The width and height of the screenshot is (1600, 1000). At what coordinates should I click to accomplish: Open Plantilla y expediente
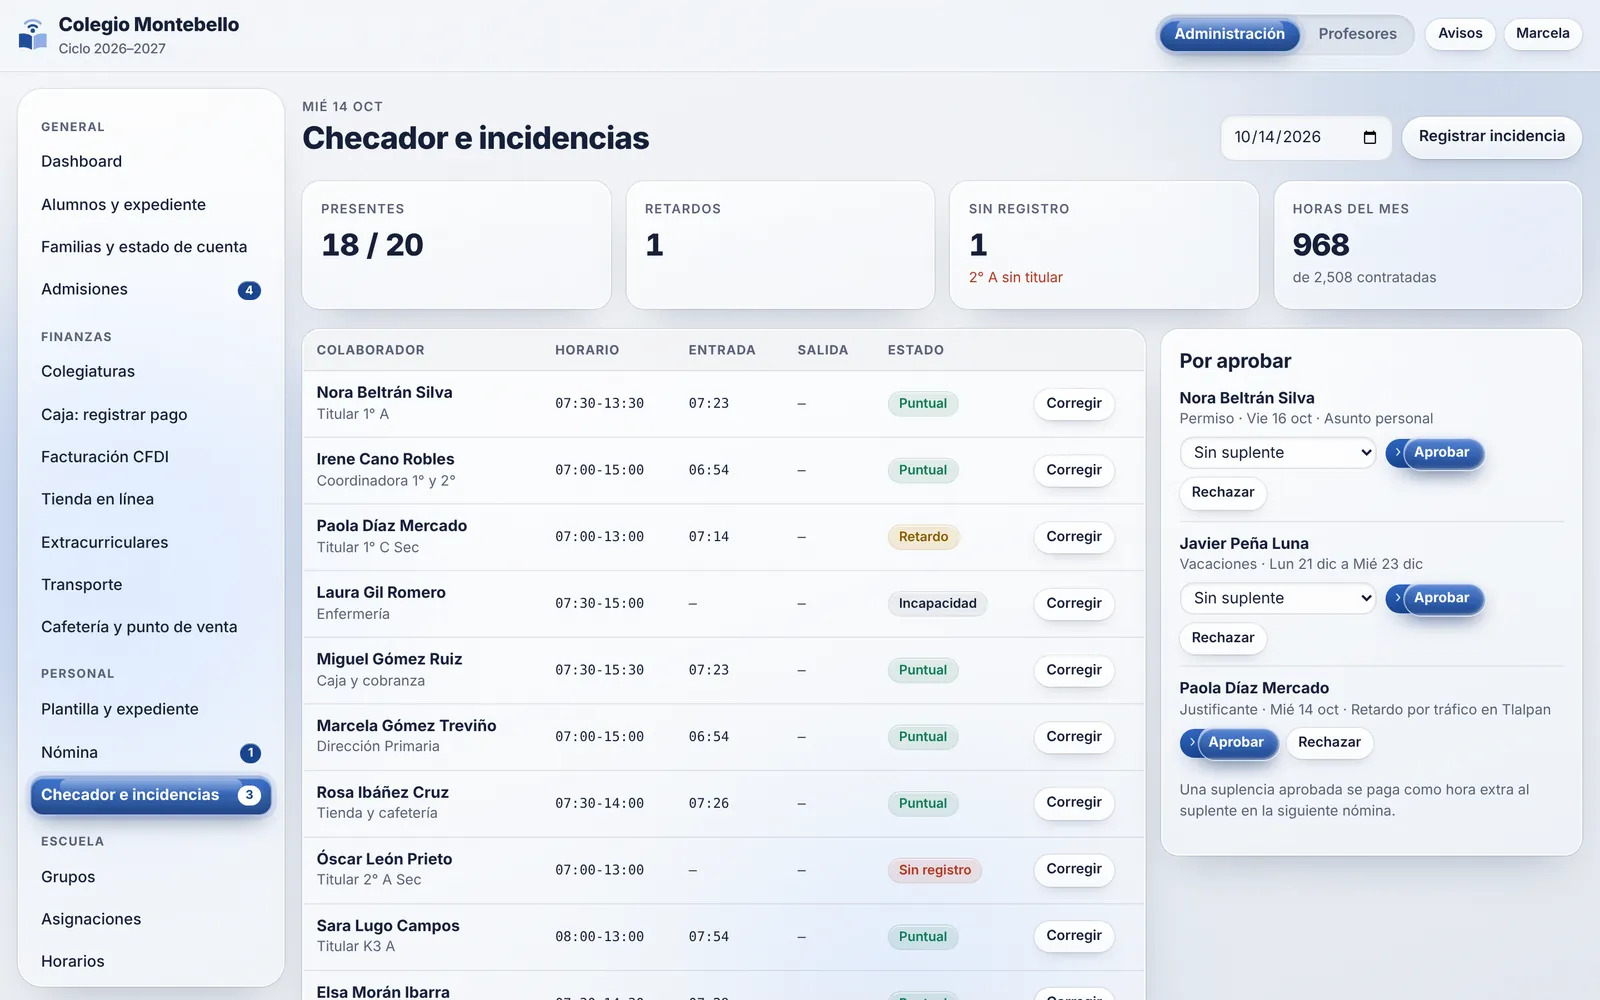[x=151, y=709]
